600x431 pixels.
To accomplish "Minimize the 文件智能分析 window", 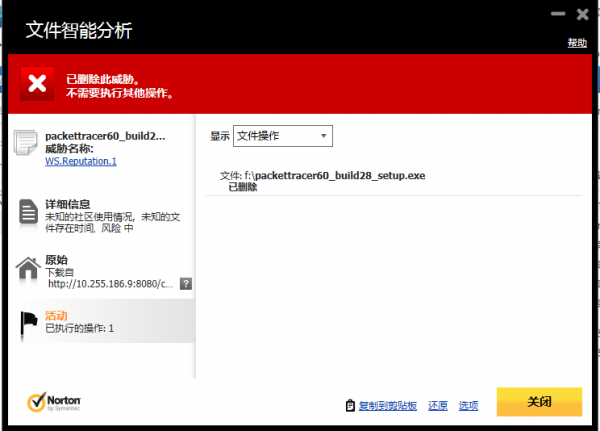I will point(558,14).
